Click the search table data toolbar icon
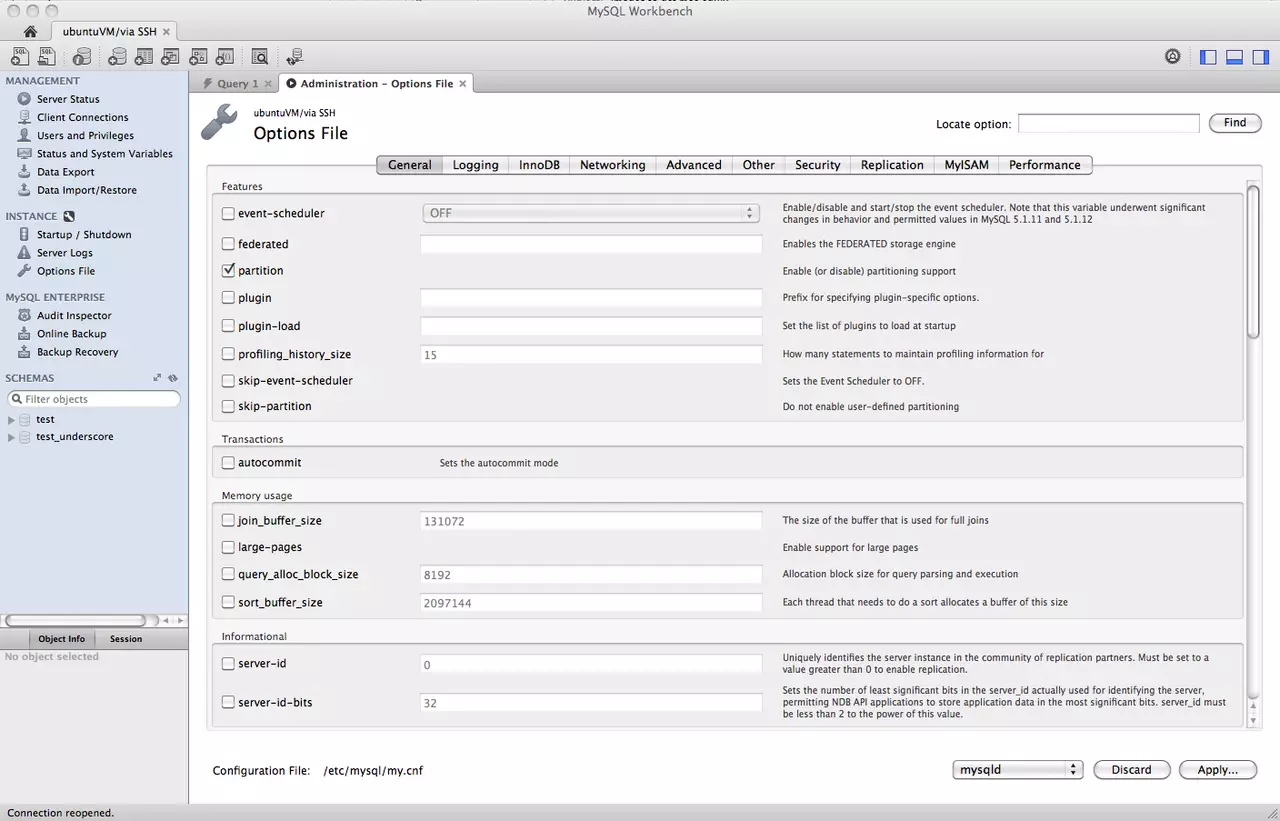Image resolution: width=1280 pixels, height=821 pixels. tap(260, 57)
